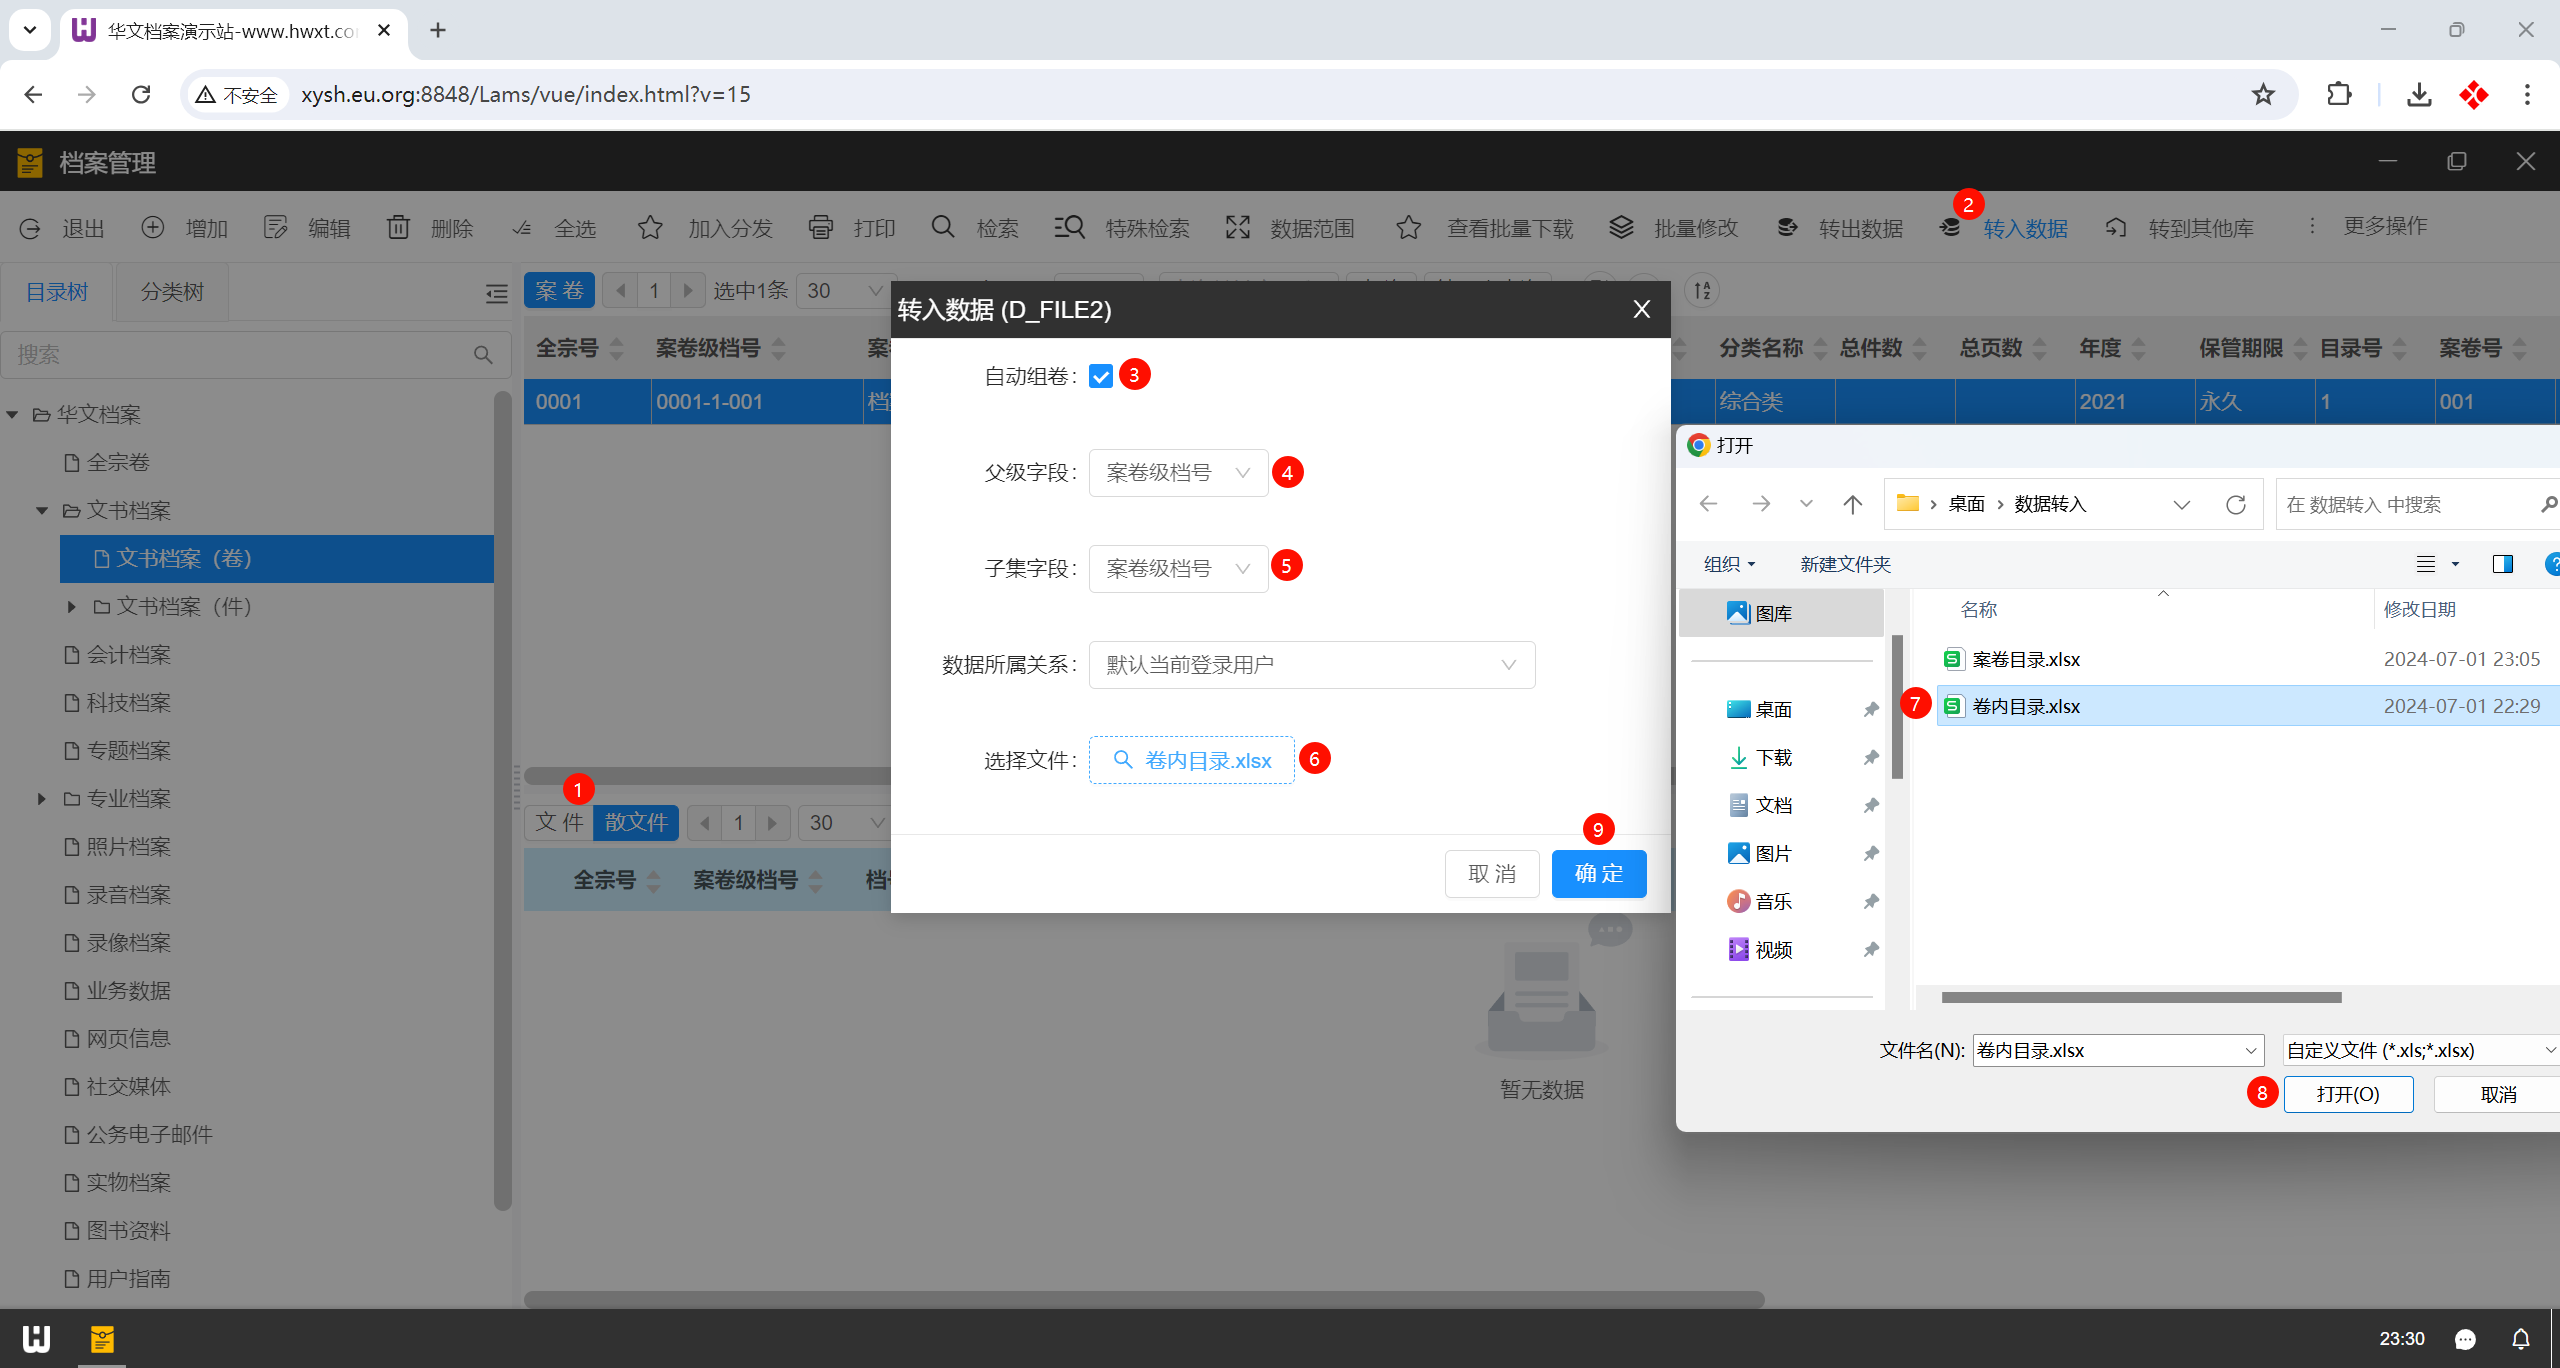Click the refresh icon in the file dialog
Viewport: 2560px width, 1368px height.
[2236, 504]
